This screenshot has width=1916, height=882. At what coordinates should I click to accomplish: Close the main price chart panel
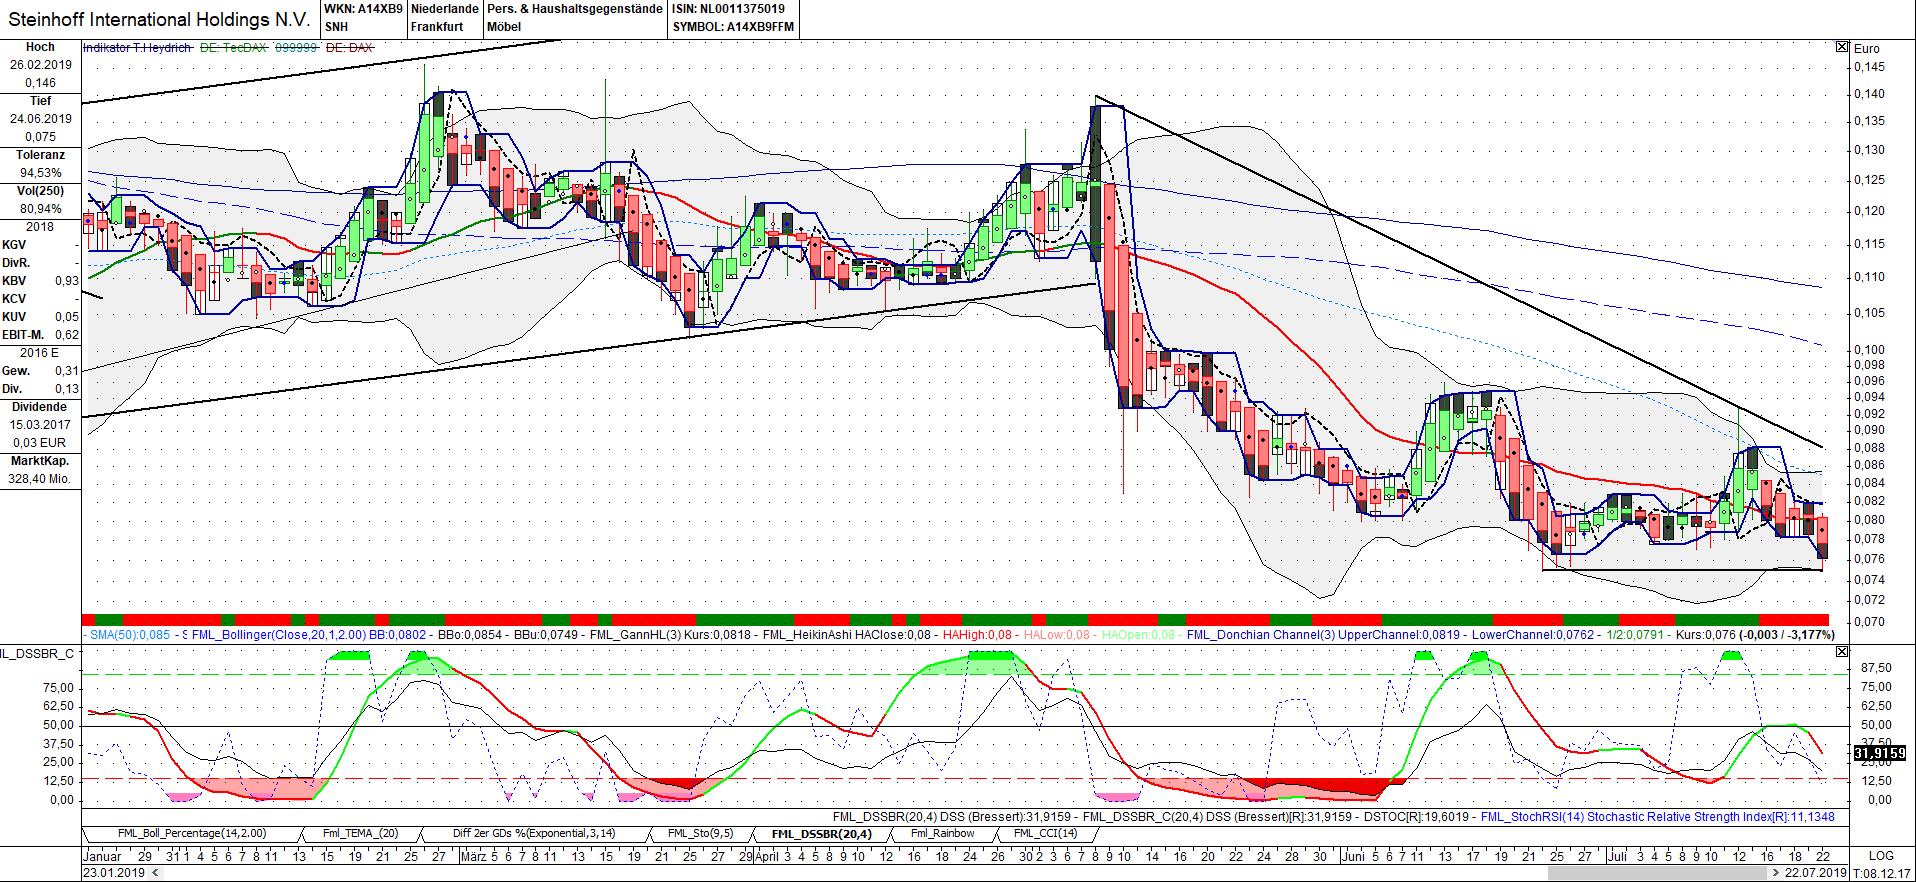(1842, 47)
